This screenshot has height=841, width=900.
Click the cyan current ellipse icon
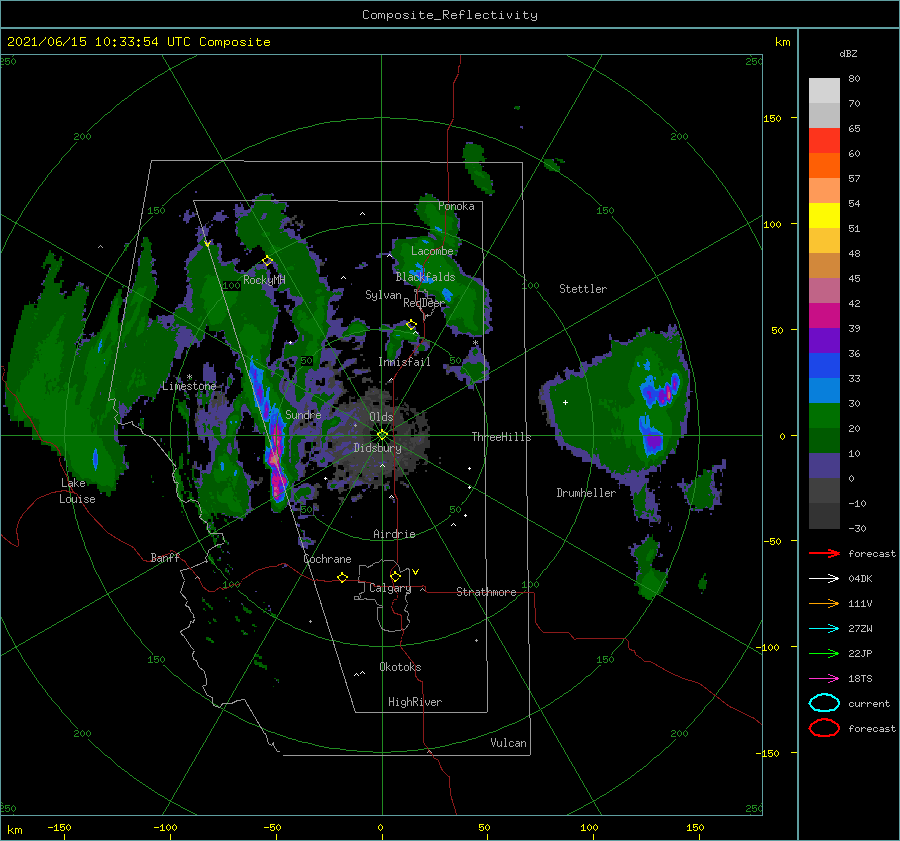[x=824, y=703]
